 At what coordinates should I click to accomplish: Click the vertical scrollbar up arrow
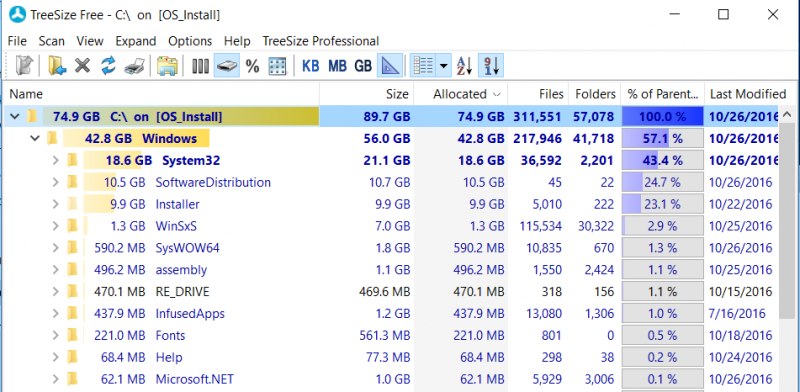[786, 115]
